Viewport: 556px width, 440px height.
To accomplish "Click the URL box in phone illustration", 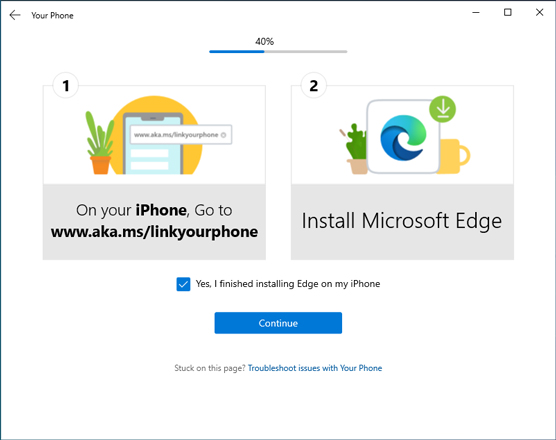I will point(181,135).
